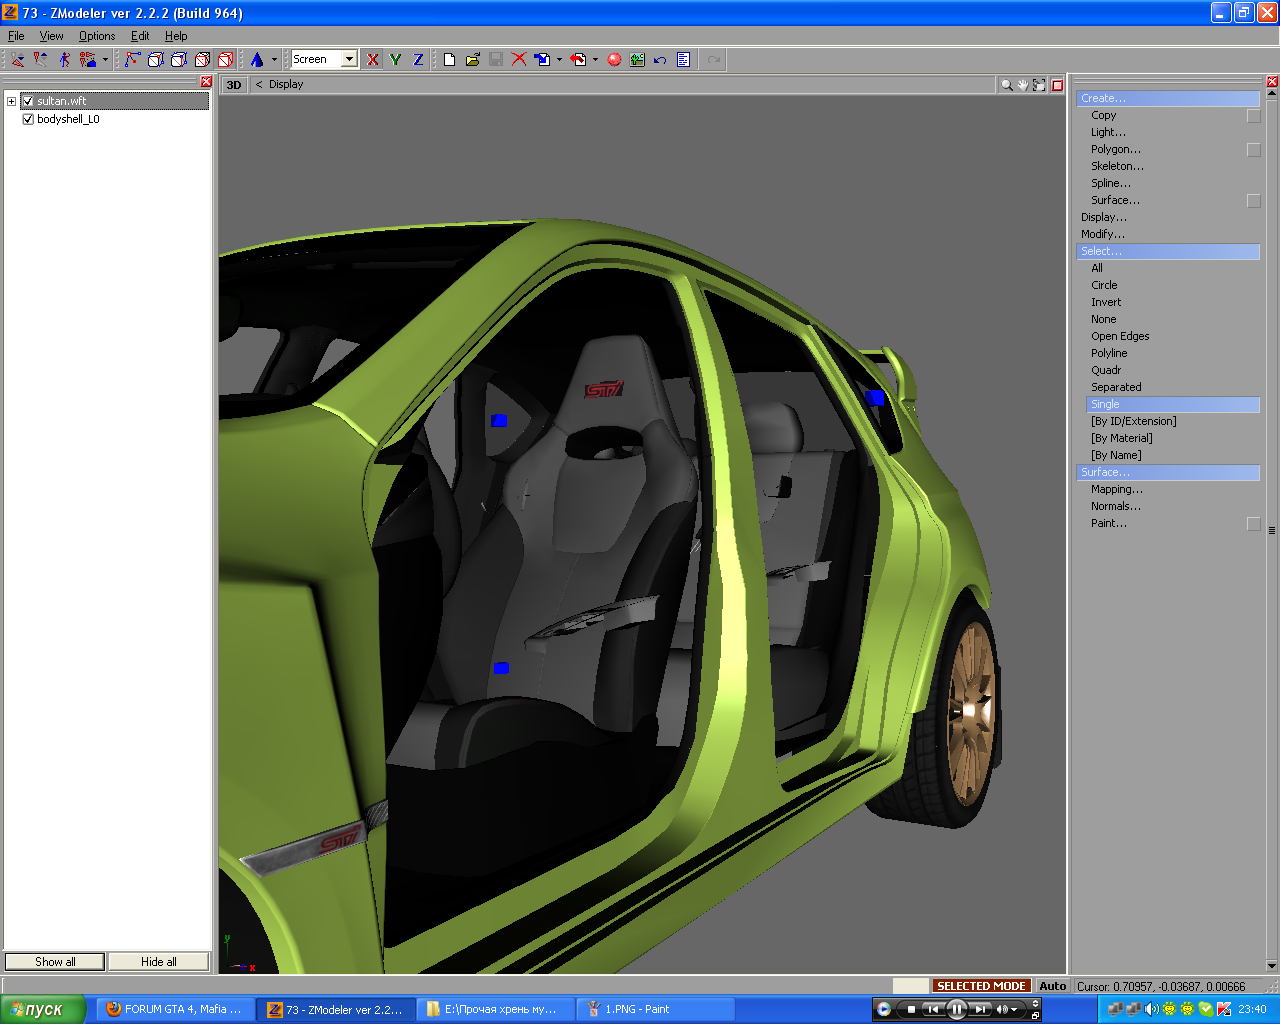
Task: Click the Show all button
Action: point(55,962)
